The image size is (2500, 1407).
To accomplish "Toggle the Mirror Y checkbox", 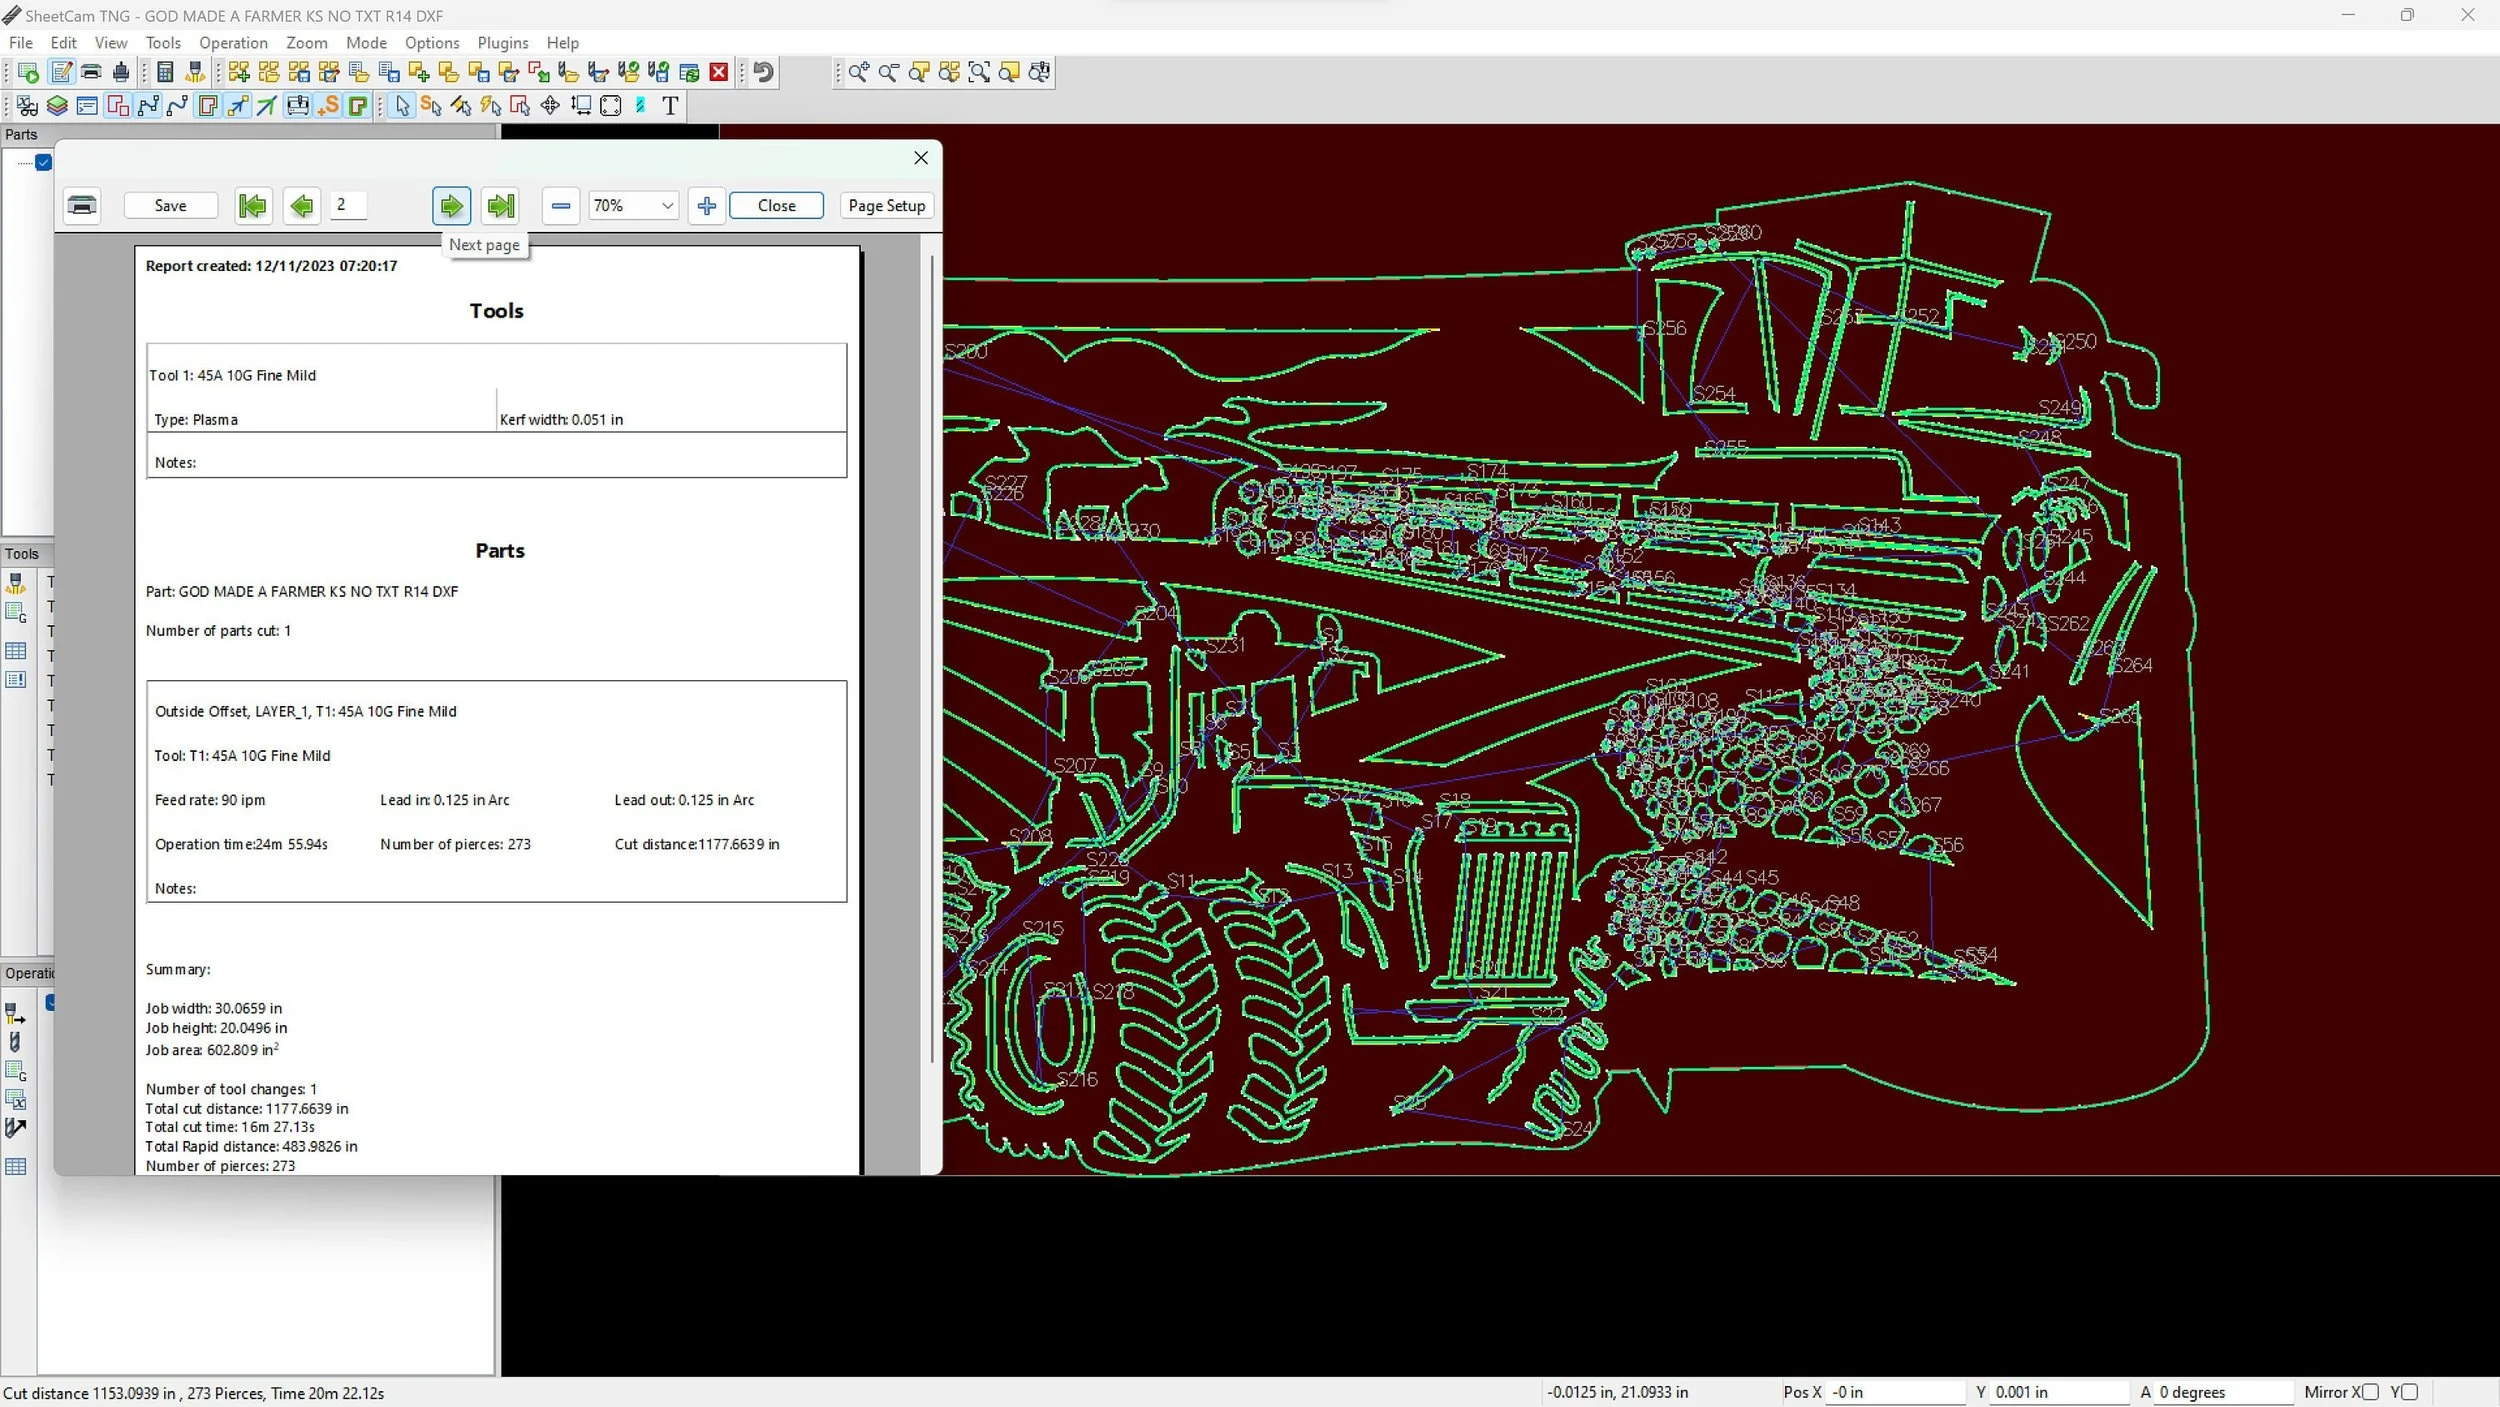I will (2410, 1392).
